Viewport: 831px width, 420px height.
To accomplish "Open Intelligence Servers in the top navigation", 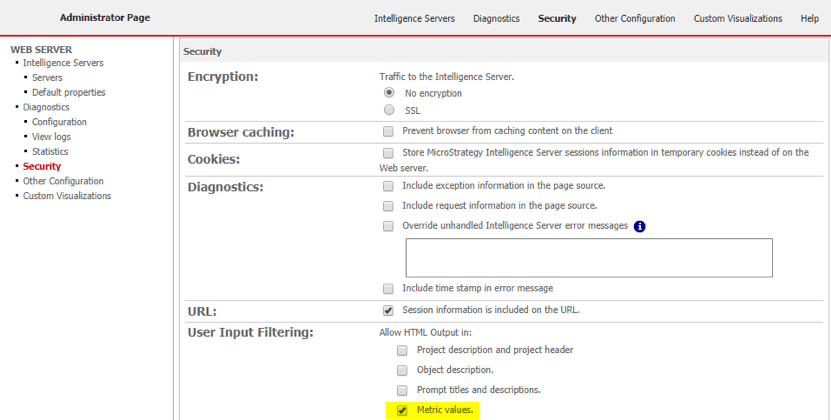I will pyautogui.click(x=414, y=18).
